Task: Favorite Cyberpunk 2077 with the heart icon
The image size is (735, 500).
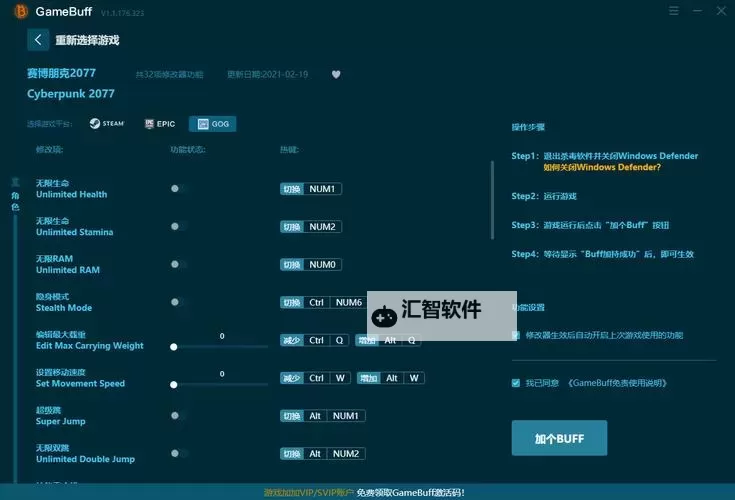Action: pyautogui.click(x=336, y=75)
